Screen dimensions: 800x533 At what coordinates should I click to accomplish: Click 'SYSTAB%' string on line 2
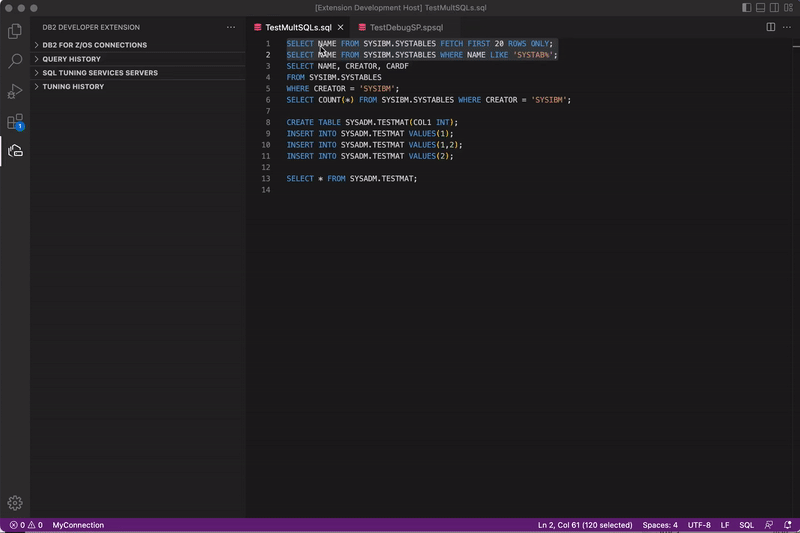533,55
